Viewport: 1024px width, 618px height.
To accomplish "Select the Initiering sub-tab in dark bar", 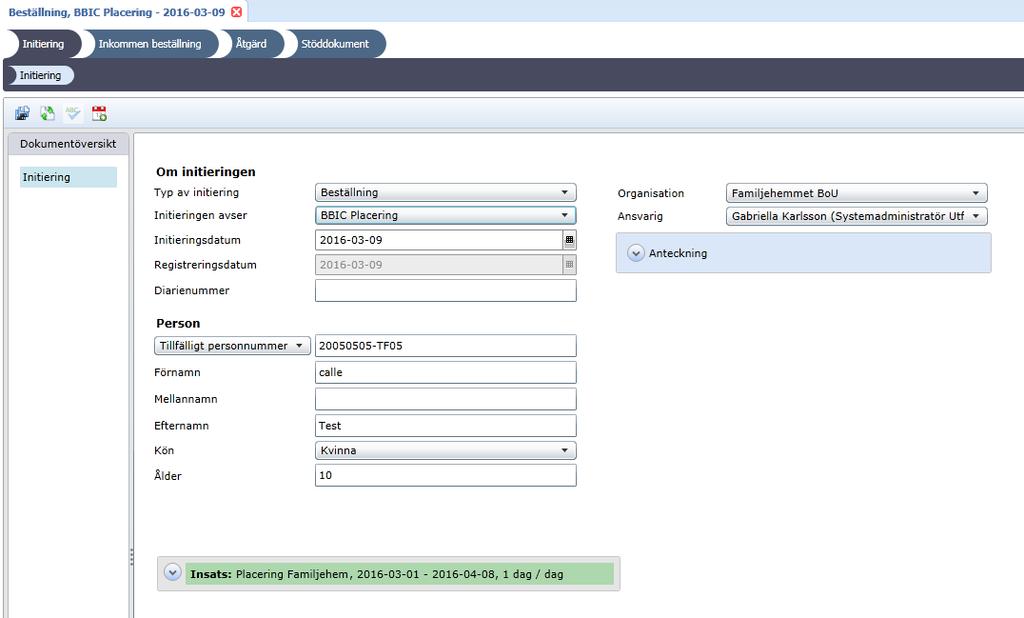I will click(x=40, y=75).
